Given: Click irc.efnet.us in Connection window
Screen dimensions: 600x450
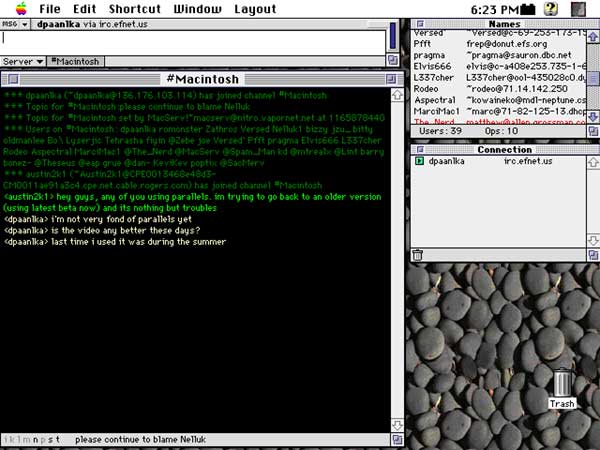Looking at the screenshot, I should coord(528,161).
